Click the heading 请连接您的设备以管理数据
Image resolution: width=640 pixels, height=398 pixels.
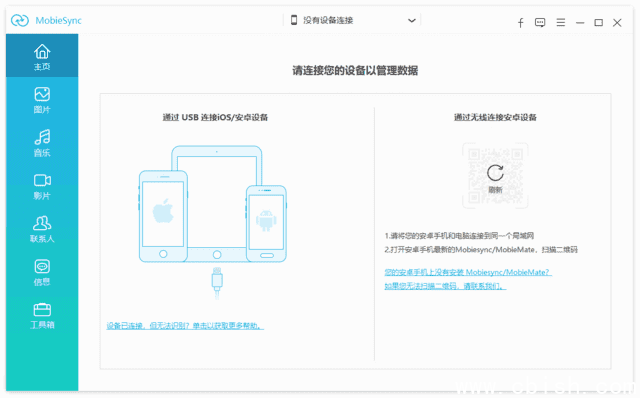click(x=355, y=71)
